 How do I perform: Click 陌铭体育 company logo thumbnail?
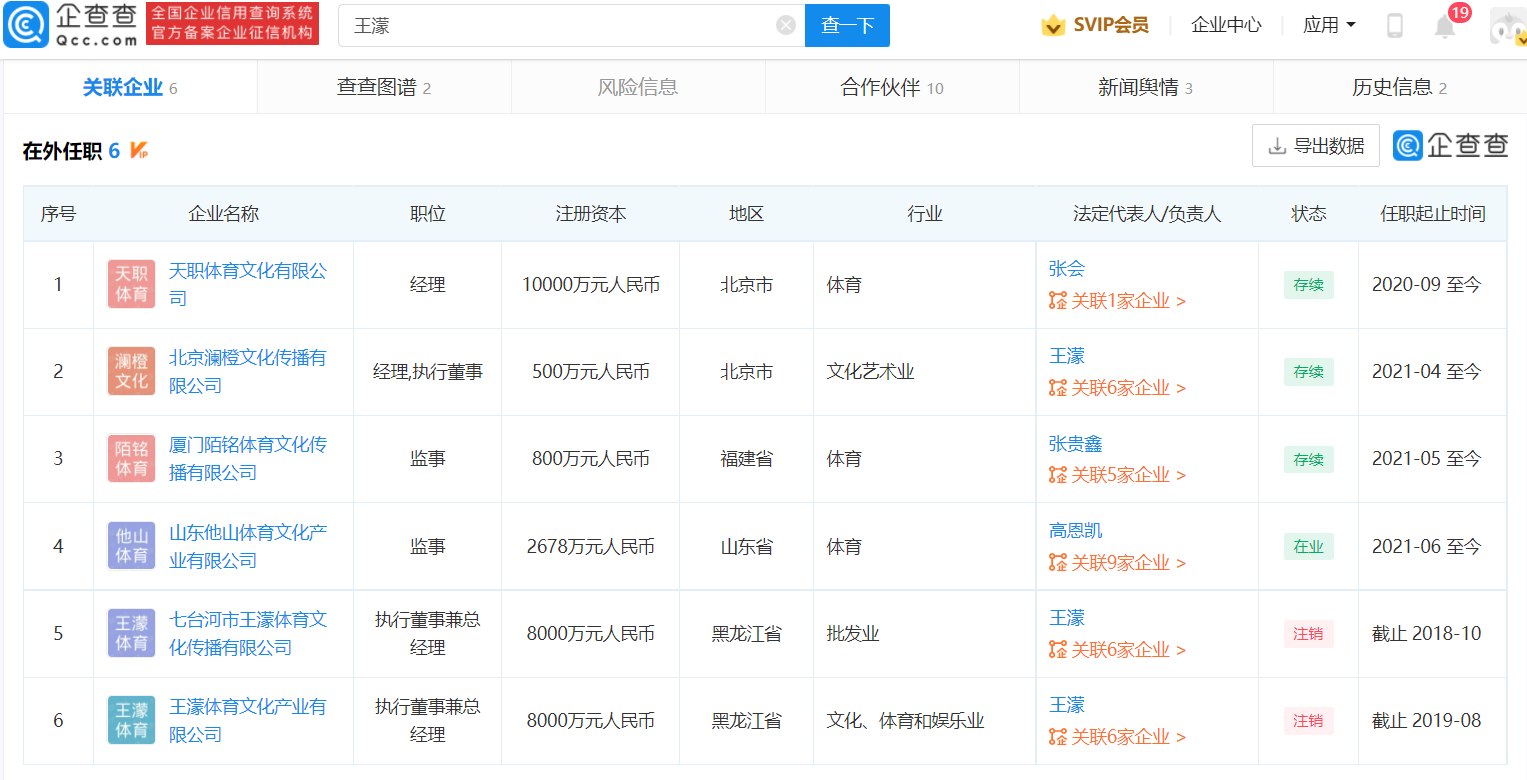pos(131,458)
